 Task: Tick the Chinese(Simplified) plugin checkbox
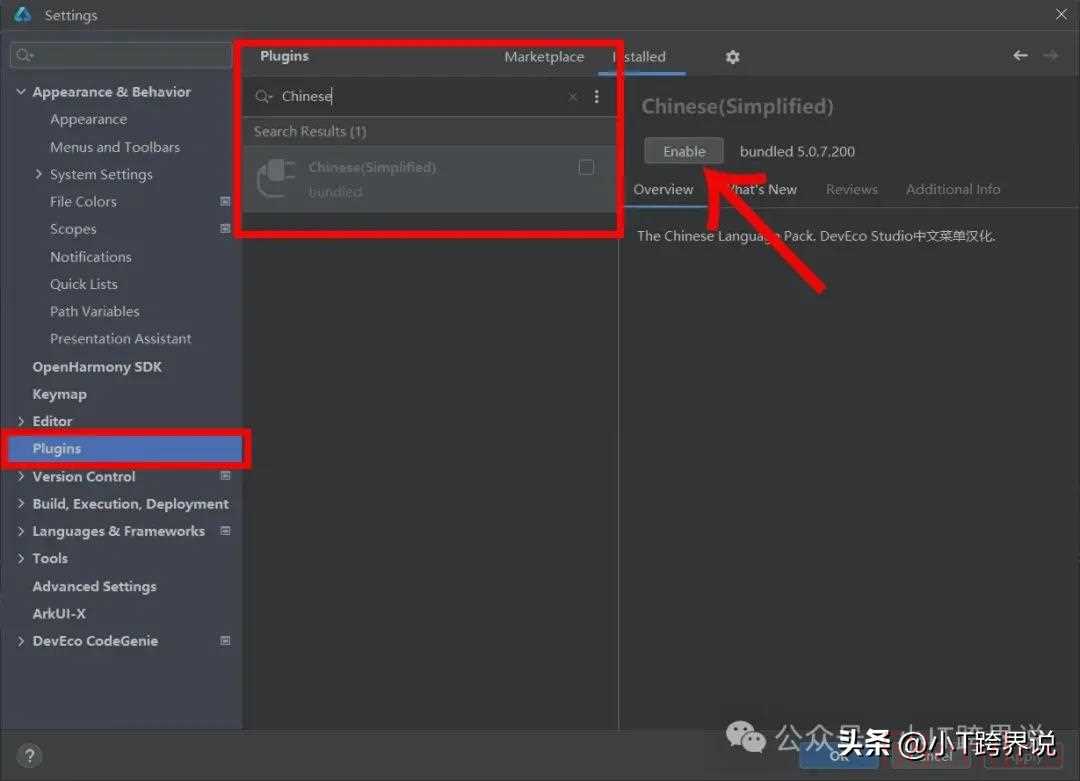[x=586, y=167]
